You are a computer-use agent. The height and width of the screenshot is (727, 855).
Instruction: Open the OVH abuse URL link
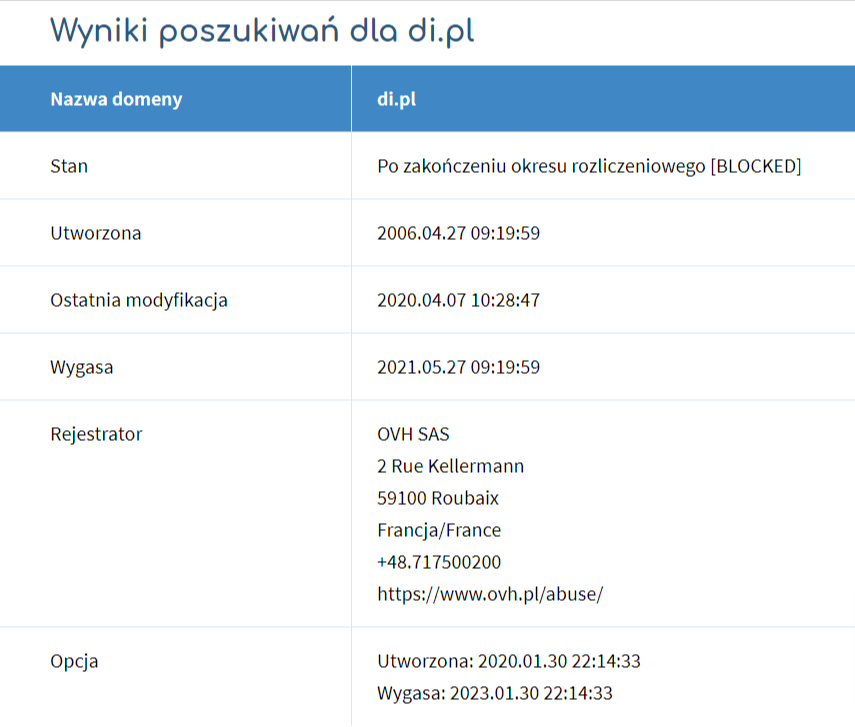point(490,594)
